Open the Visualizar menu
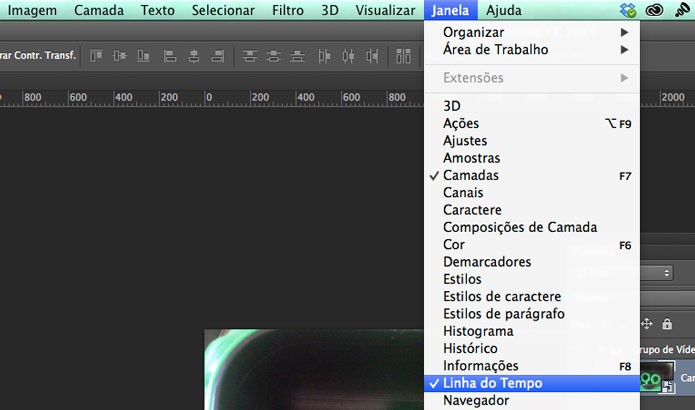The height and width of the screenshot is (410, 695). point(385,10)
